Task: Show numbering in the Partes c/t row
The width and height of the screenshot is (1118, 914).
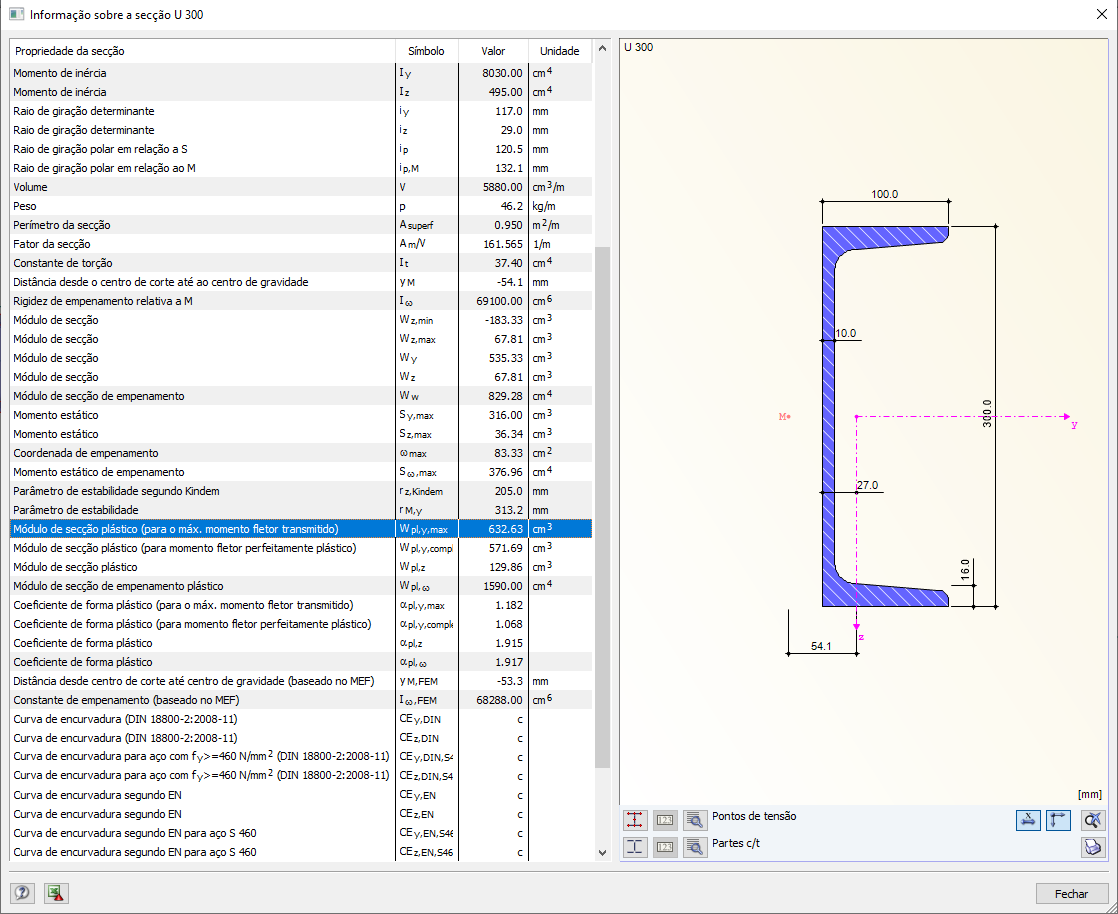Action: pyautogui.click(x=665, y=847)
